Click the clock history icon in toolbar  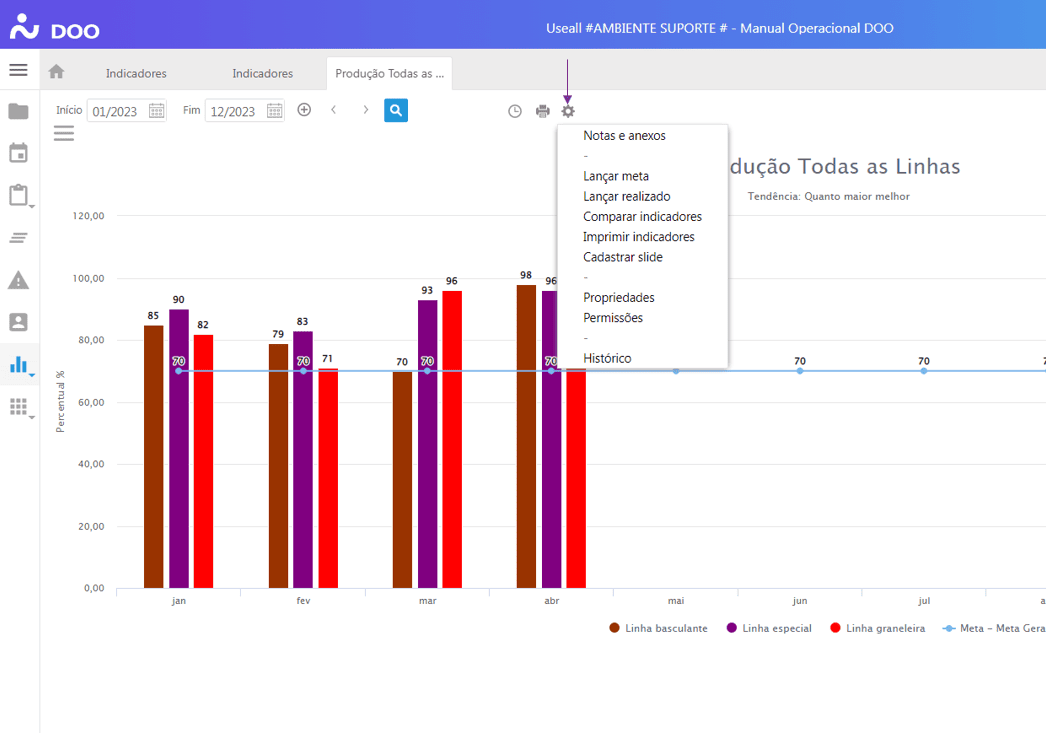click(515, 111)
